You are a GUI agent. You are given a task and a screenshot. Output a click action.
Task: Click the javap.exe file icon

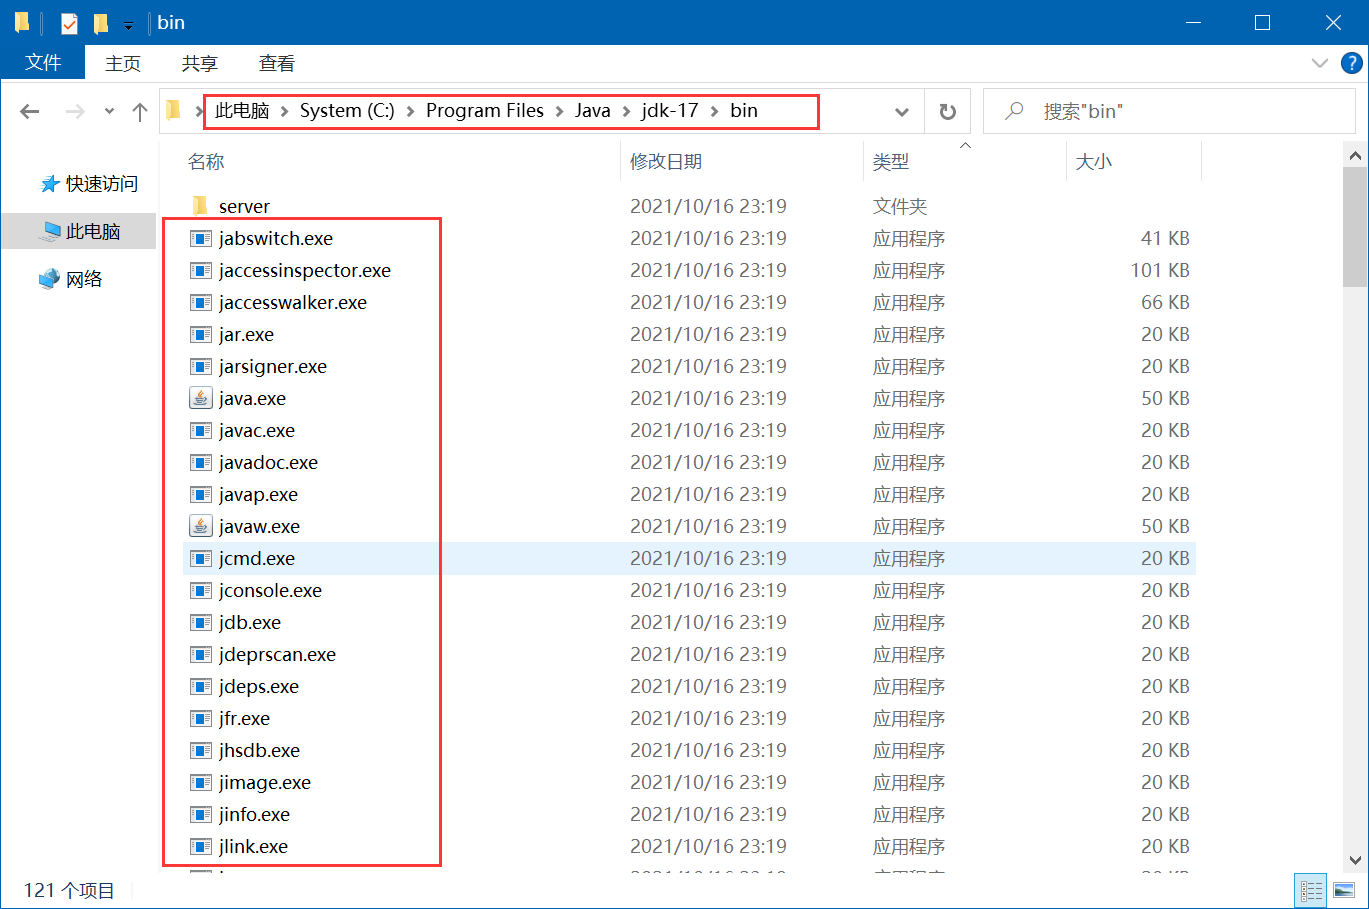(201, 494)
